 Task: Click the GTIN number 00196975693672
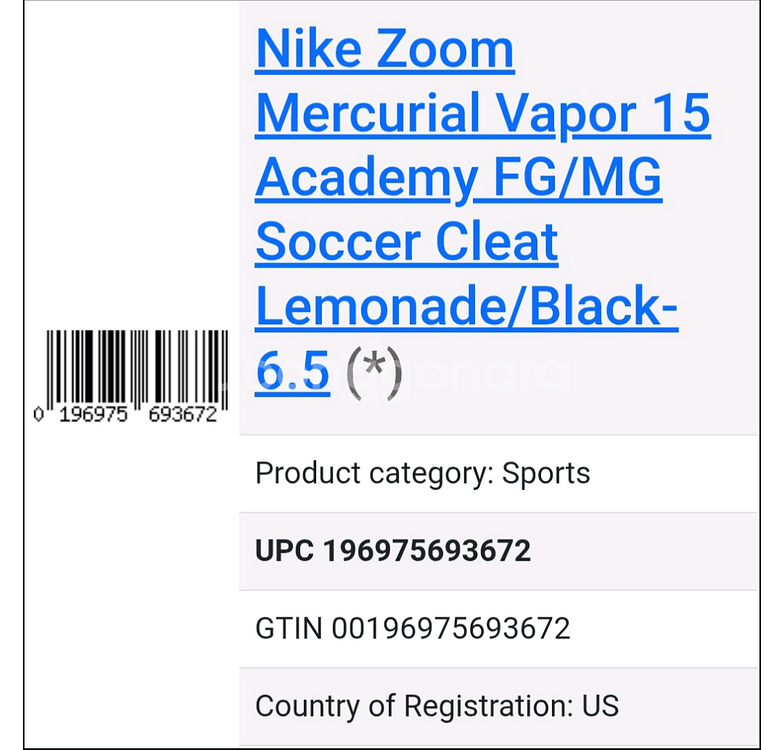pyautogui.click(x=450, y=629)
